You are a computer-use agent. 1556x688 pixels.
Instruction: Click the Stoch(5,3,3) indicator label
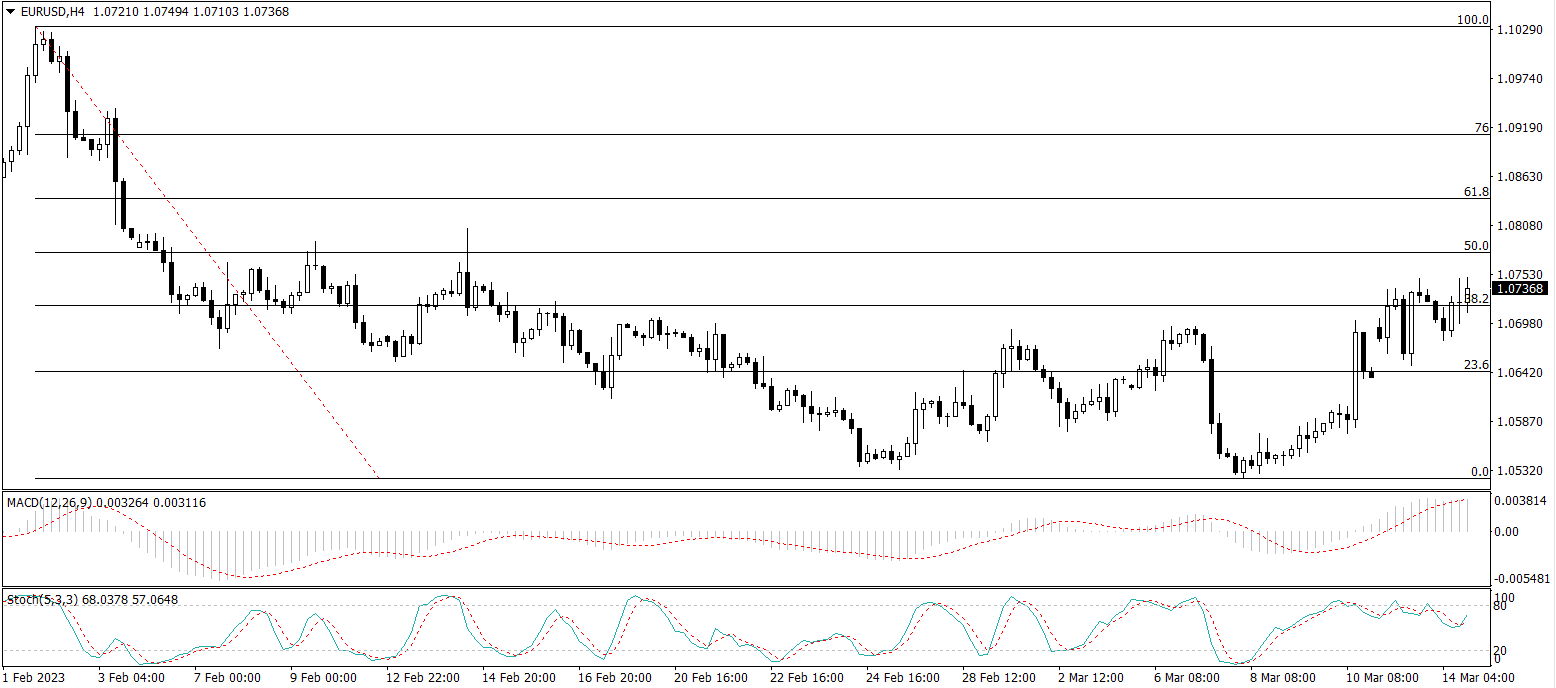(x=41, y=599)
